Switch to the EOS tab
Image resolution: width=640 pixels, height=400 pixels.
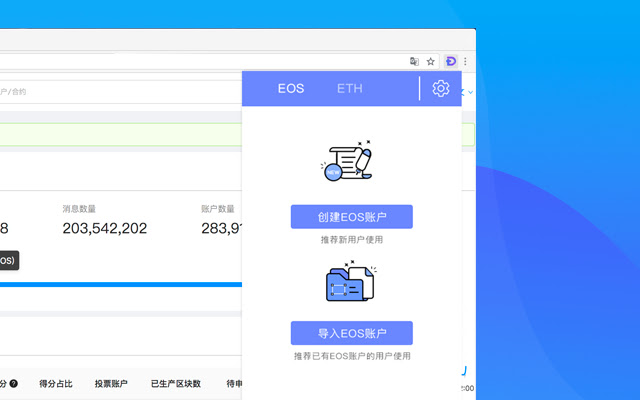point(291,89)
